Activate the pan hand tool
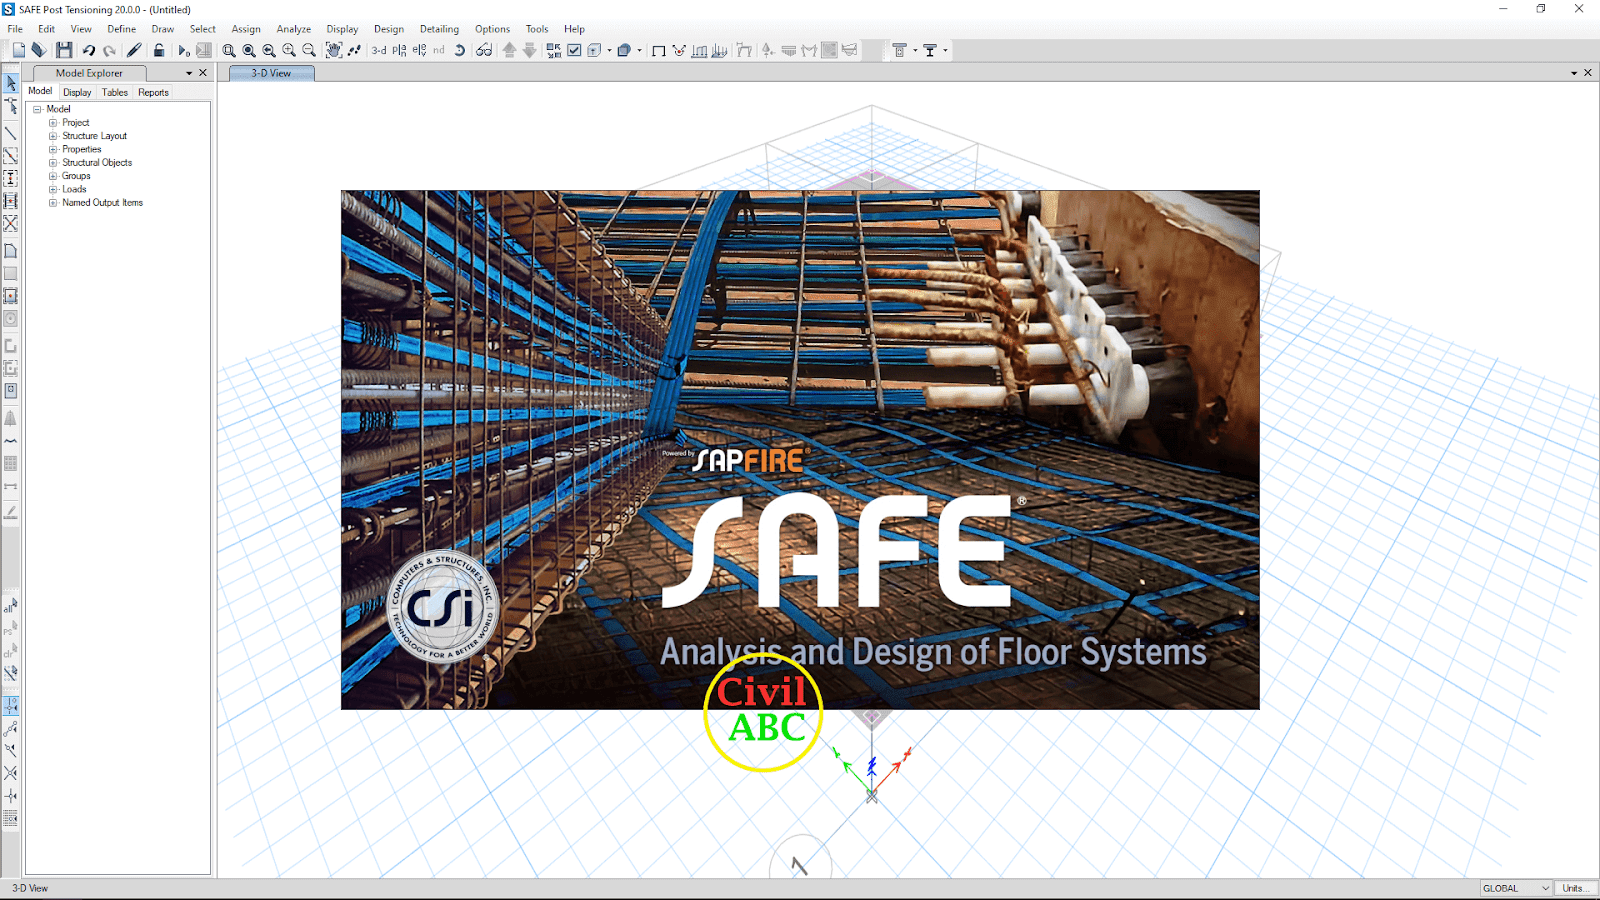Screen dimensions: 1600x900 (x=334, y=50)
